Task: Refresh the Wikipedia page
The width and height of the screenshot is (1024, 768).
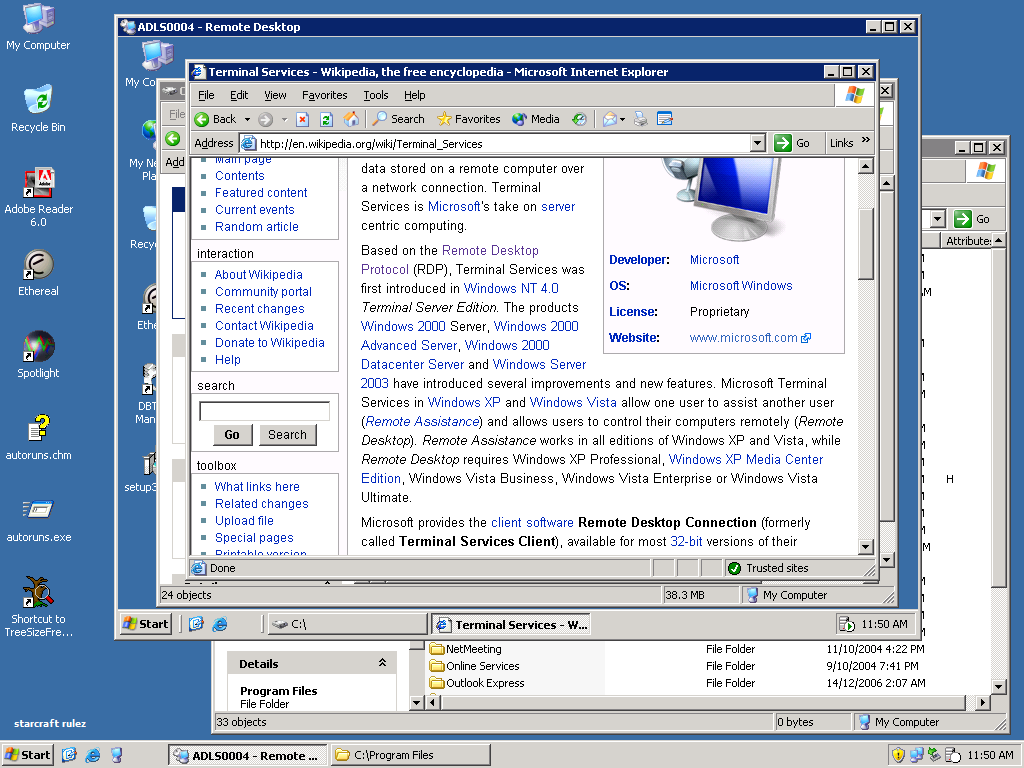Action: pyautogui.click(x=326, y=119)
